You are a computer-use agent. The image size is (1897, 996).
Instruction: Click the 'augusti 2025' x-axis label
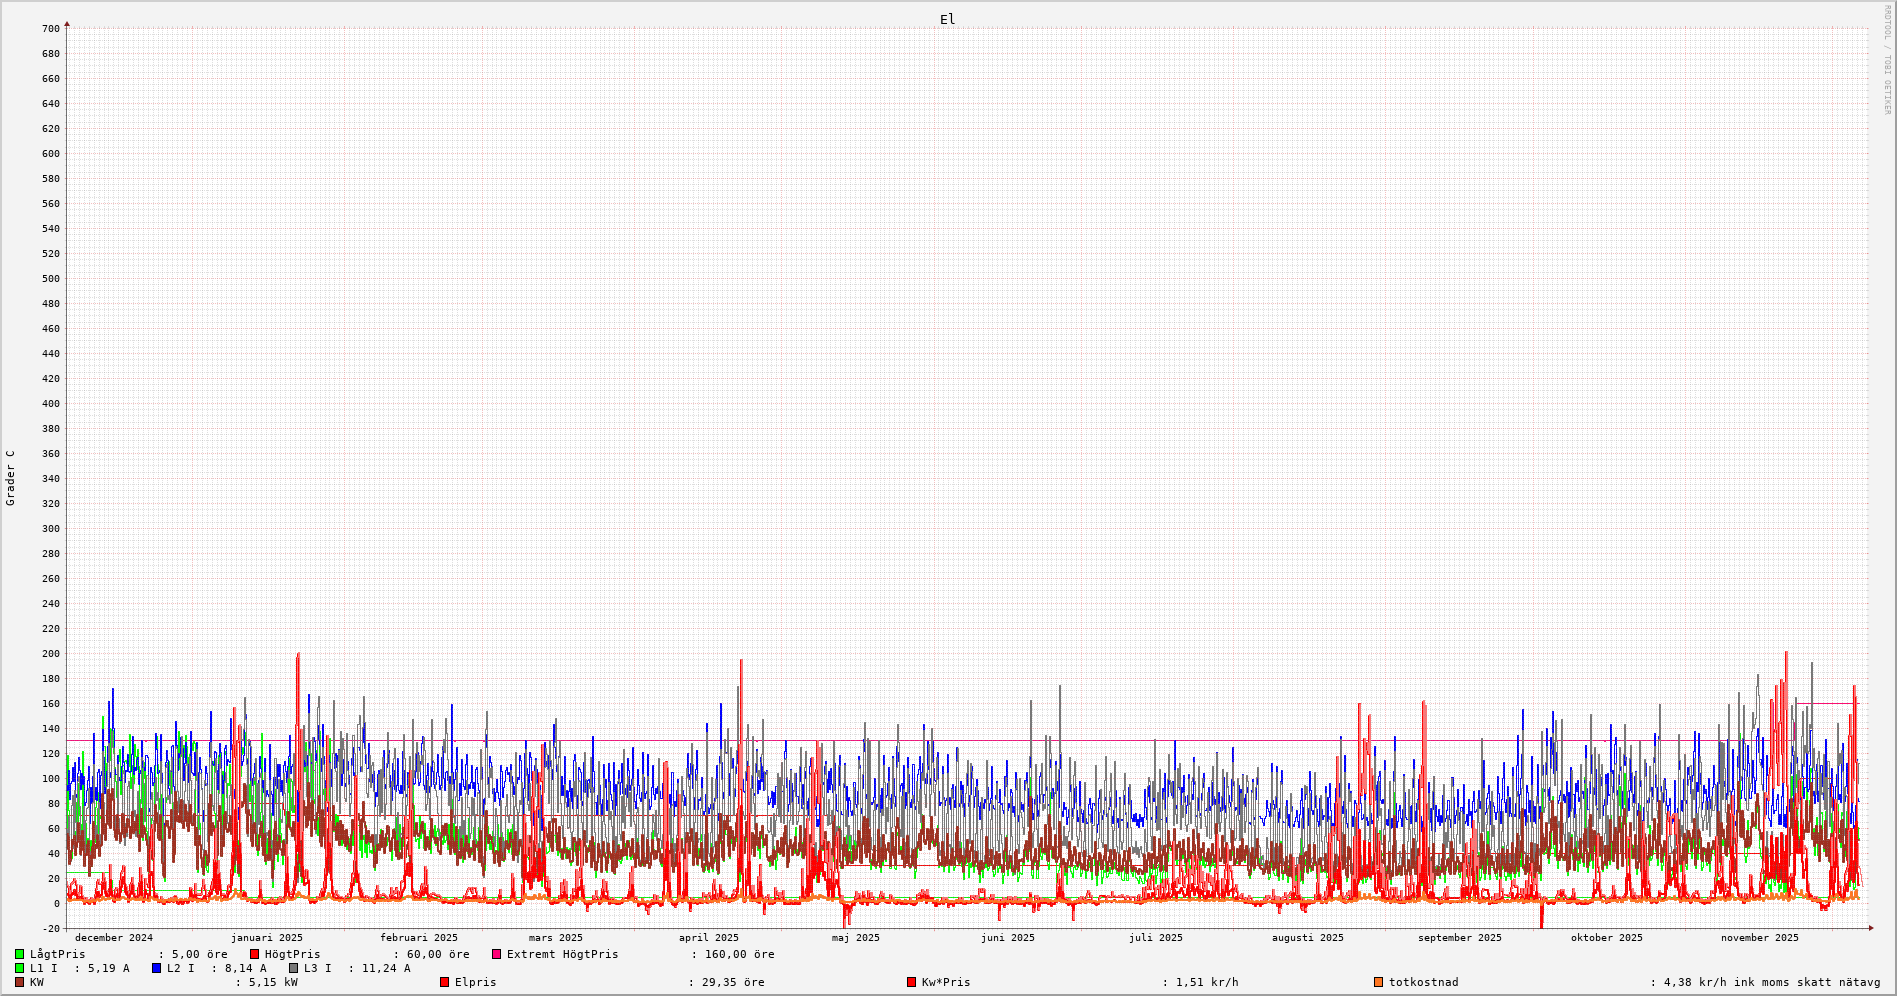(x=1307, y=938)
